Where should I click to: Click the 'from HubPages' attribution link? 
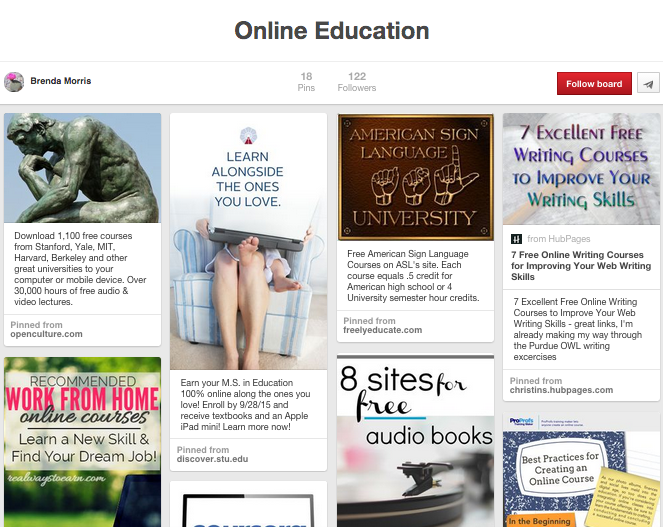[559, 239]
